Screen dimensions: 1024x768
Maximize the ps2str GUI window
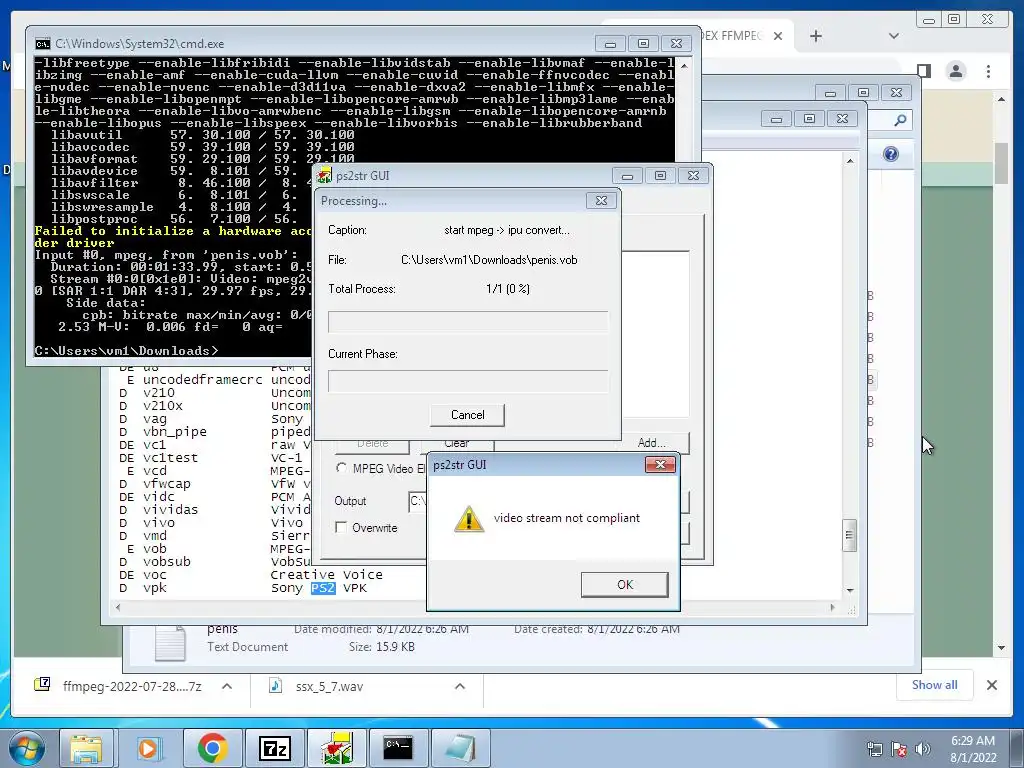click(x=660, y=176)
